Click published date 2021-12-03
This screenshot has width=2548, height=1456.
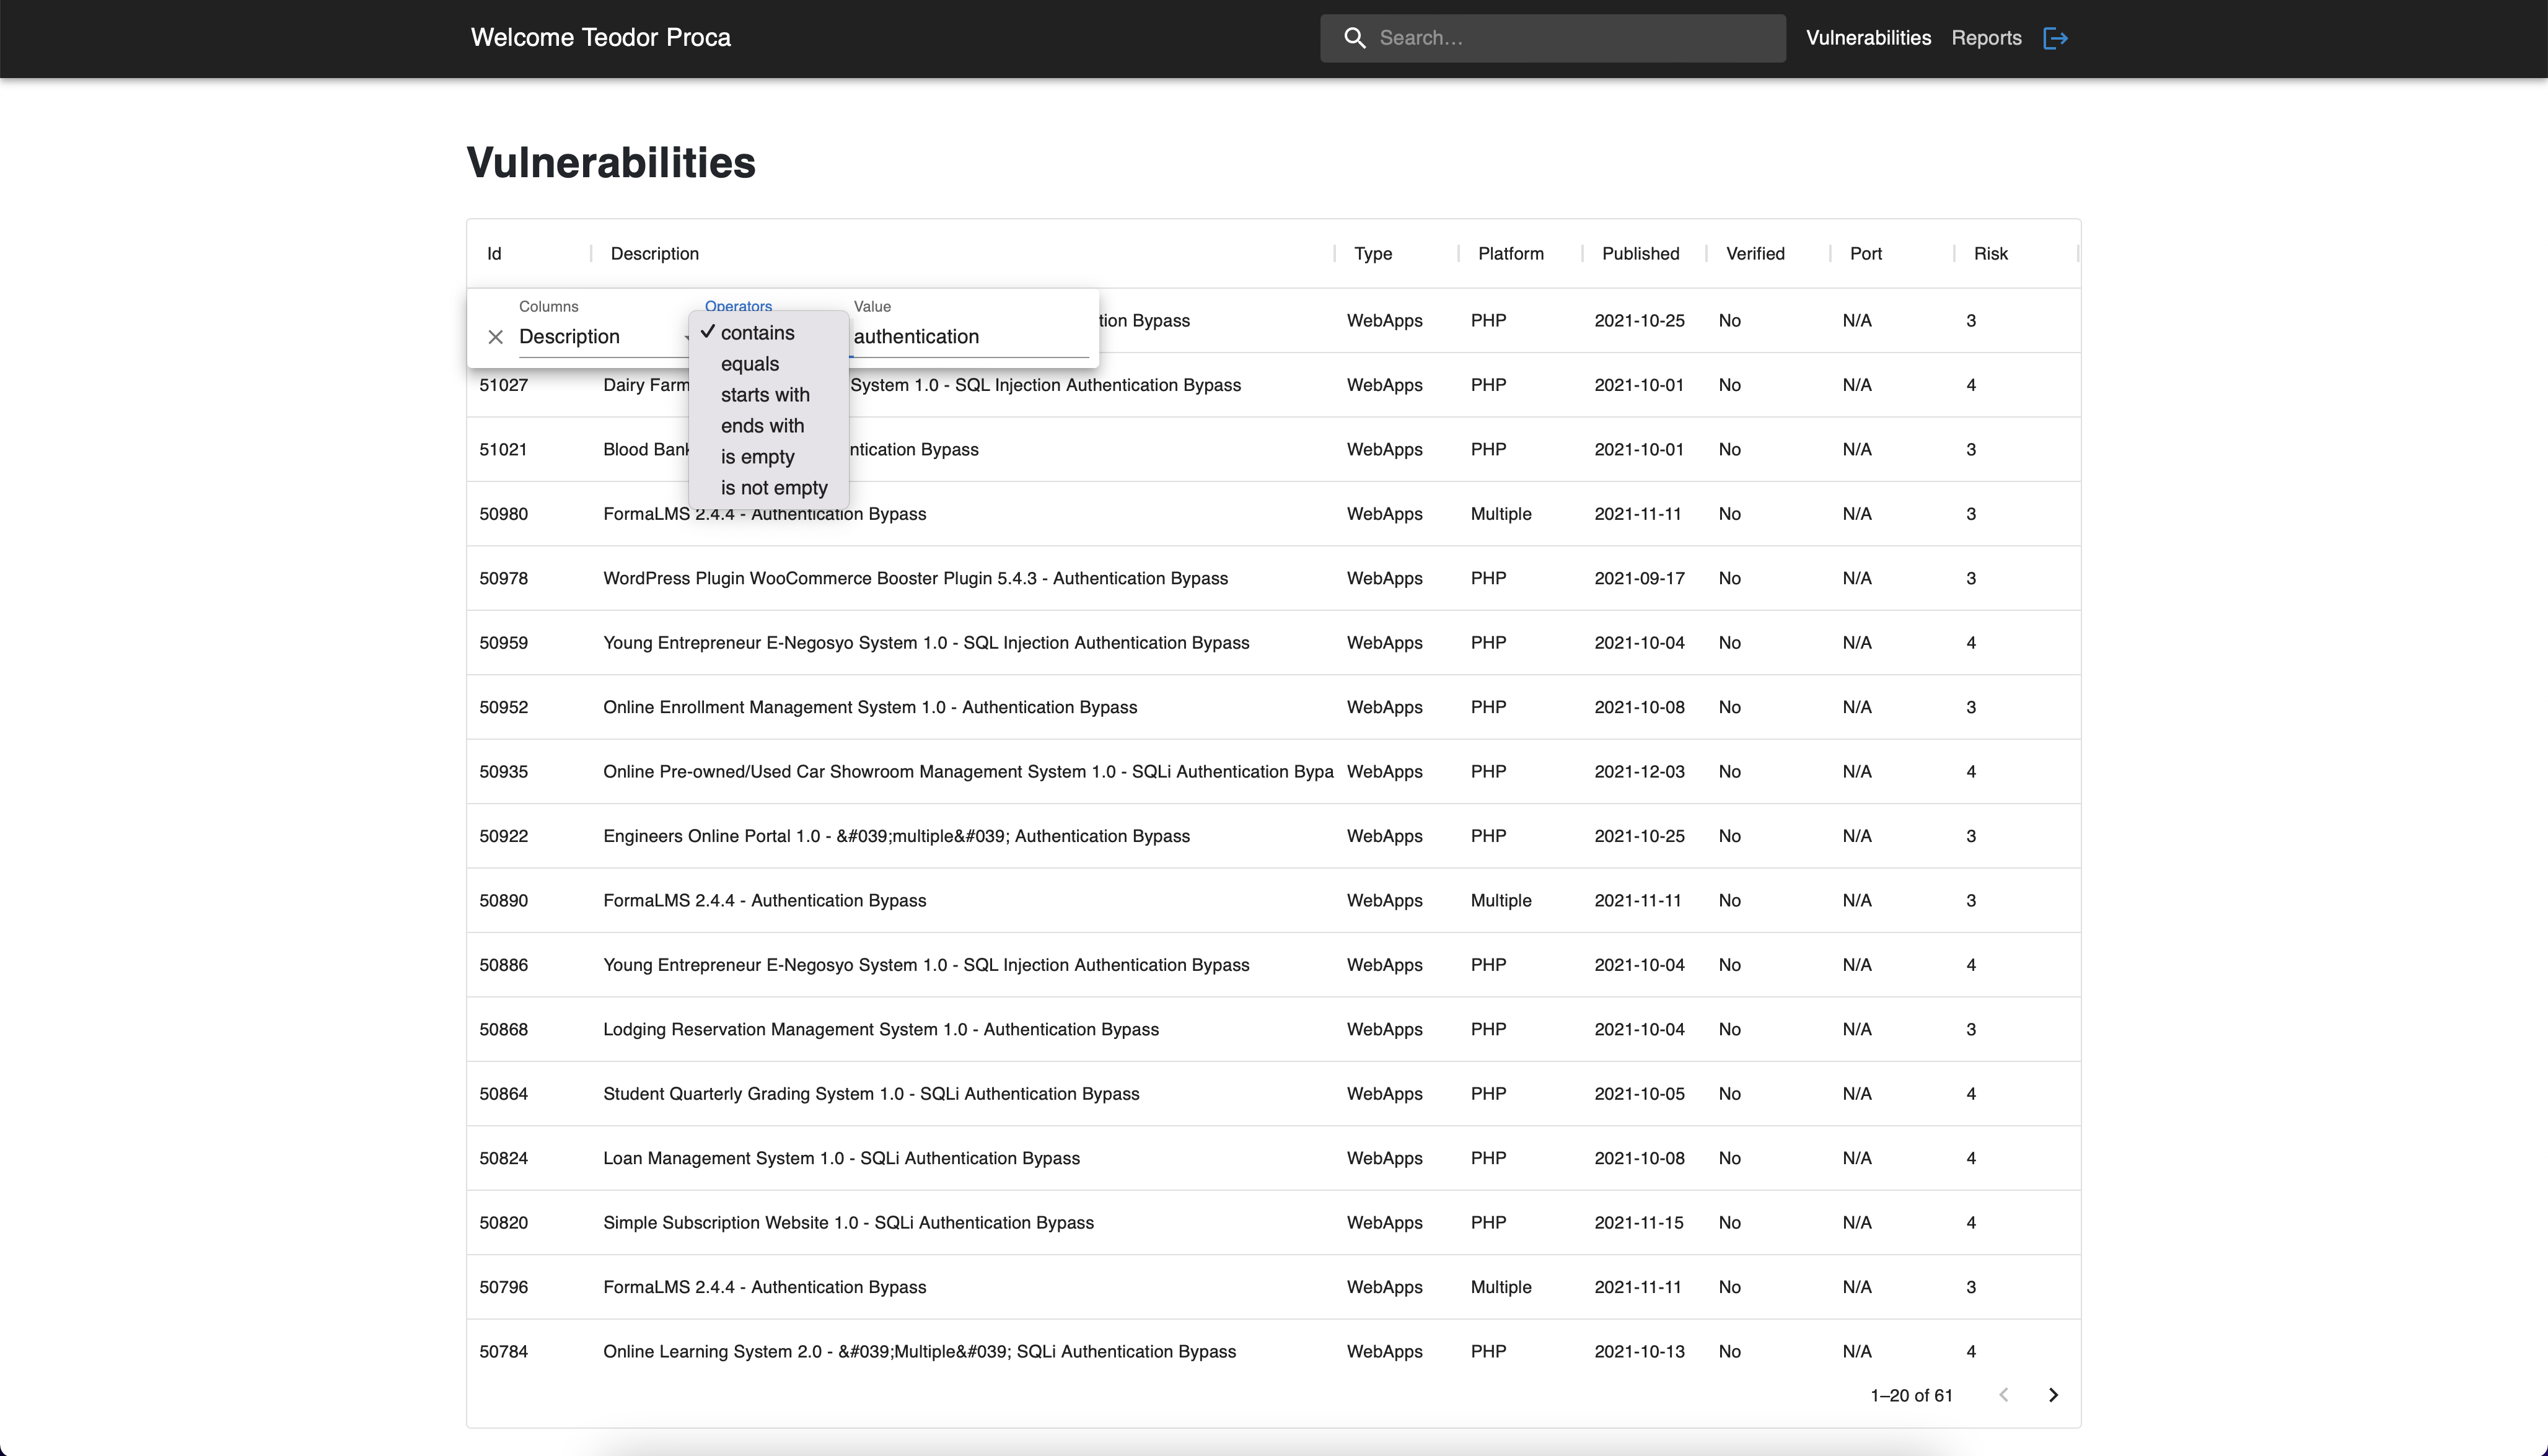pyautogui.click(x=1639, y=772)
